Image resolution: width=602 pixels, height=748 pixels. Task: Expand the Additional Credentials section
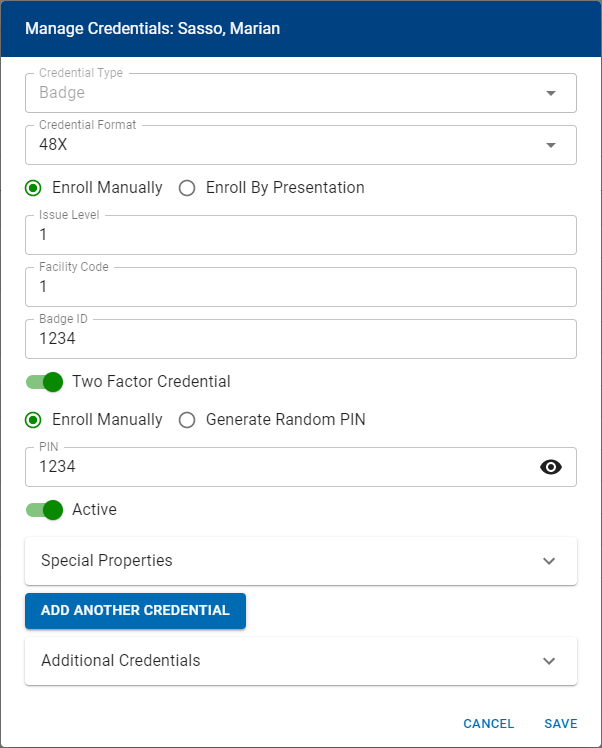tap(548, 661)
